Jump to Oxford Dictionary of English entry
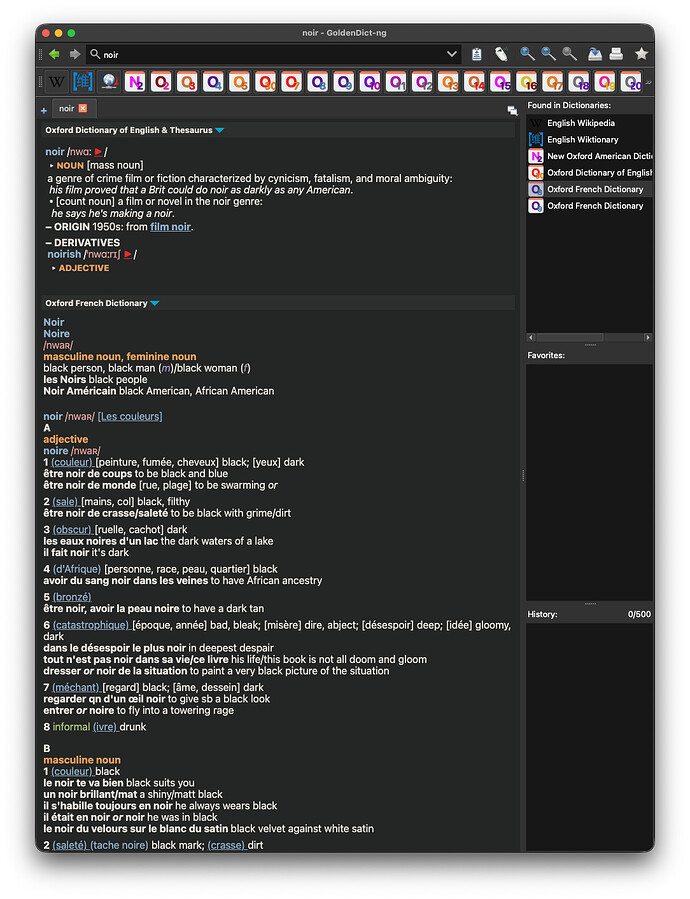 [x=590, y=173]
